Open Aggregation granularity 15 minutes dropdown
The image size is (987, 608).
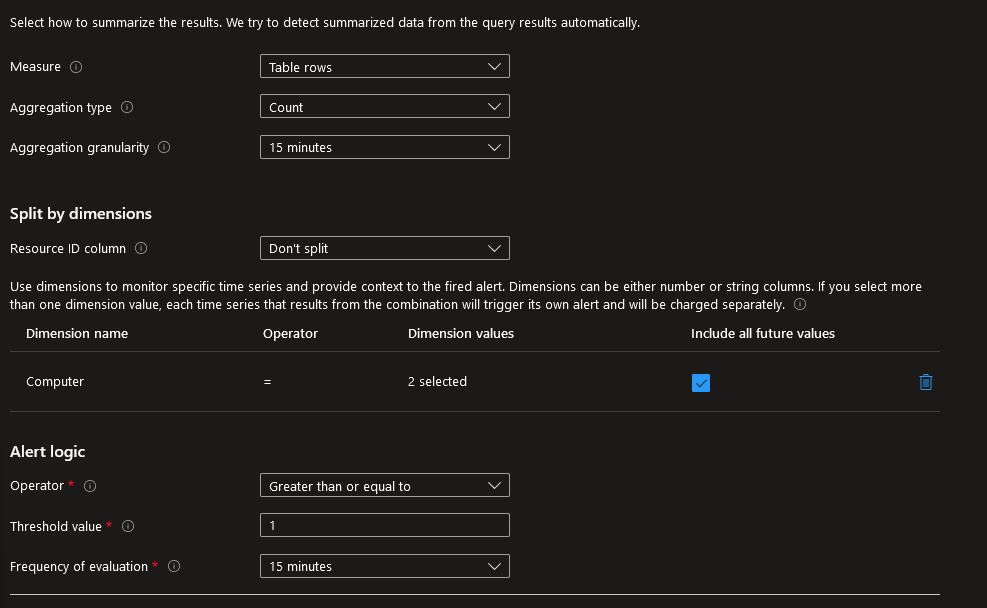coord(384,147)
